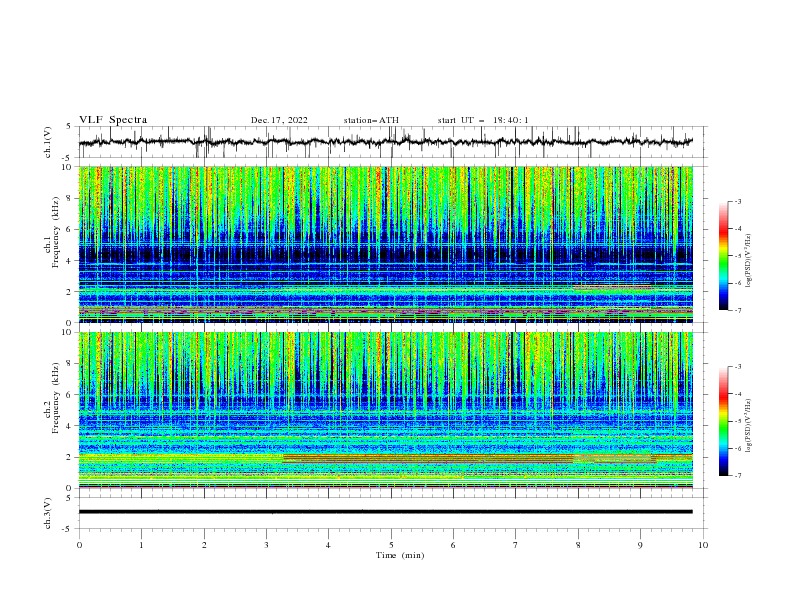Click the ch.2 spectrogram plot

tap(386, 410)
